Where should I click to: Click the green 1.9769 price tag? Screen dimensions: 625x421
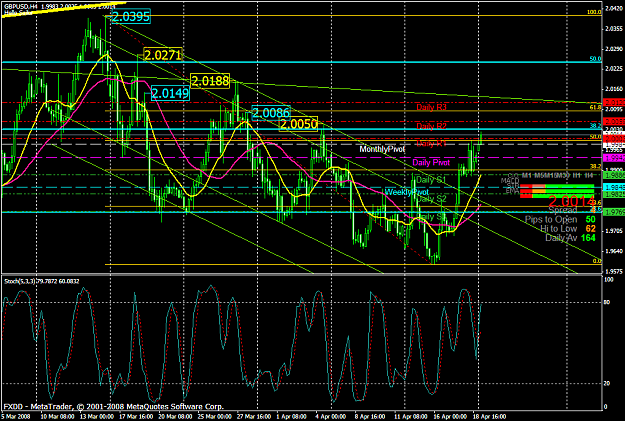(614, 212)
